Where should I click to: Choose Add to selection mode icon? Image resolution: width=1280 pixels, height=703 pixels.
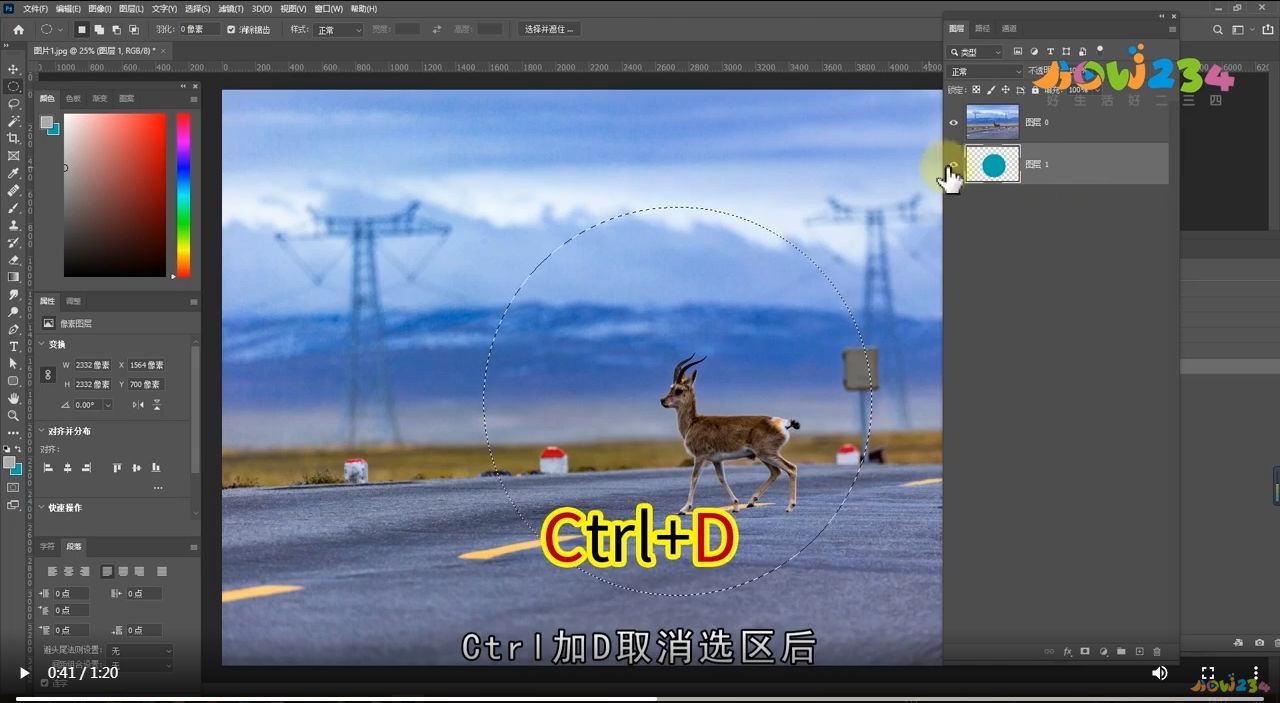point(99,30)
